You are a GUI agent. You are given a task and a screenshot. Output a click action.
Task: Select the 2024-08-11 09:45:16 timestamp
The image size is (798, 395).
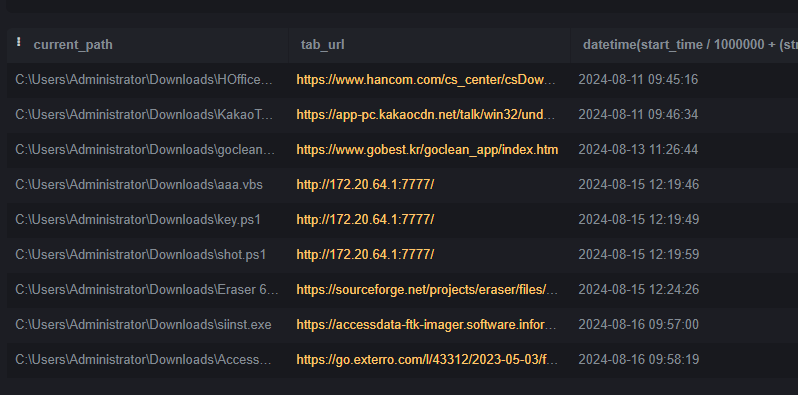[638, 80]
